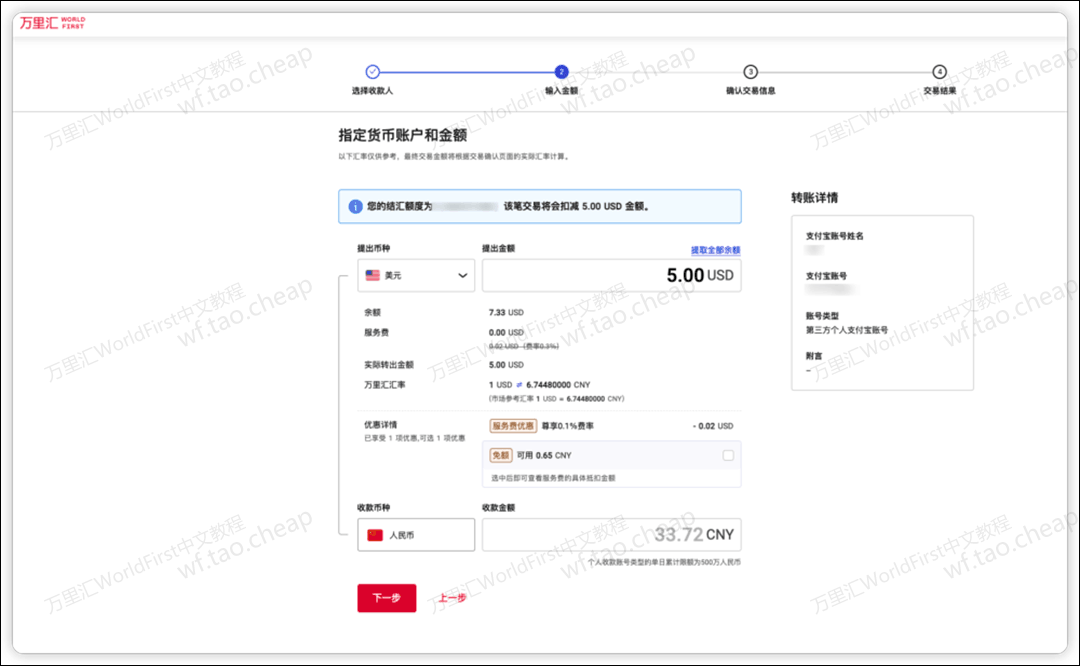This screenshot has width=1080, height=666.
Task: Click the WorldFirst 万里汇 logo
Action: [x=52, y=23]
